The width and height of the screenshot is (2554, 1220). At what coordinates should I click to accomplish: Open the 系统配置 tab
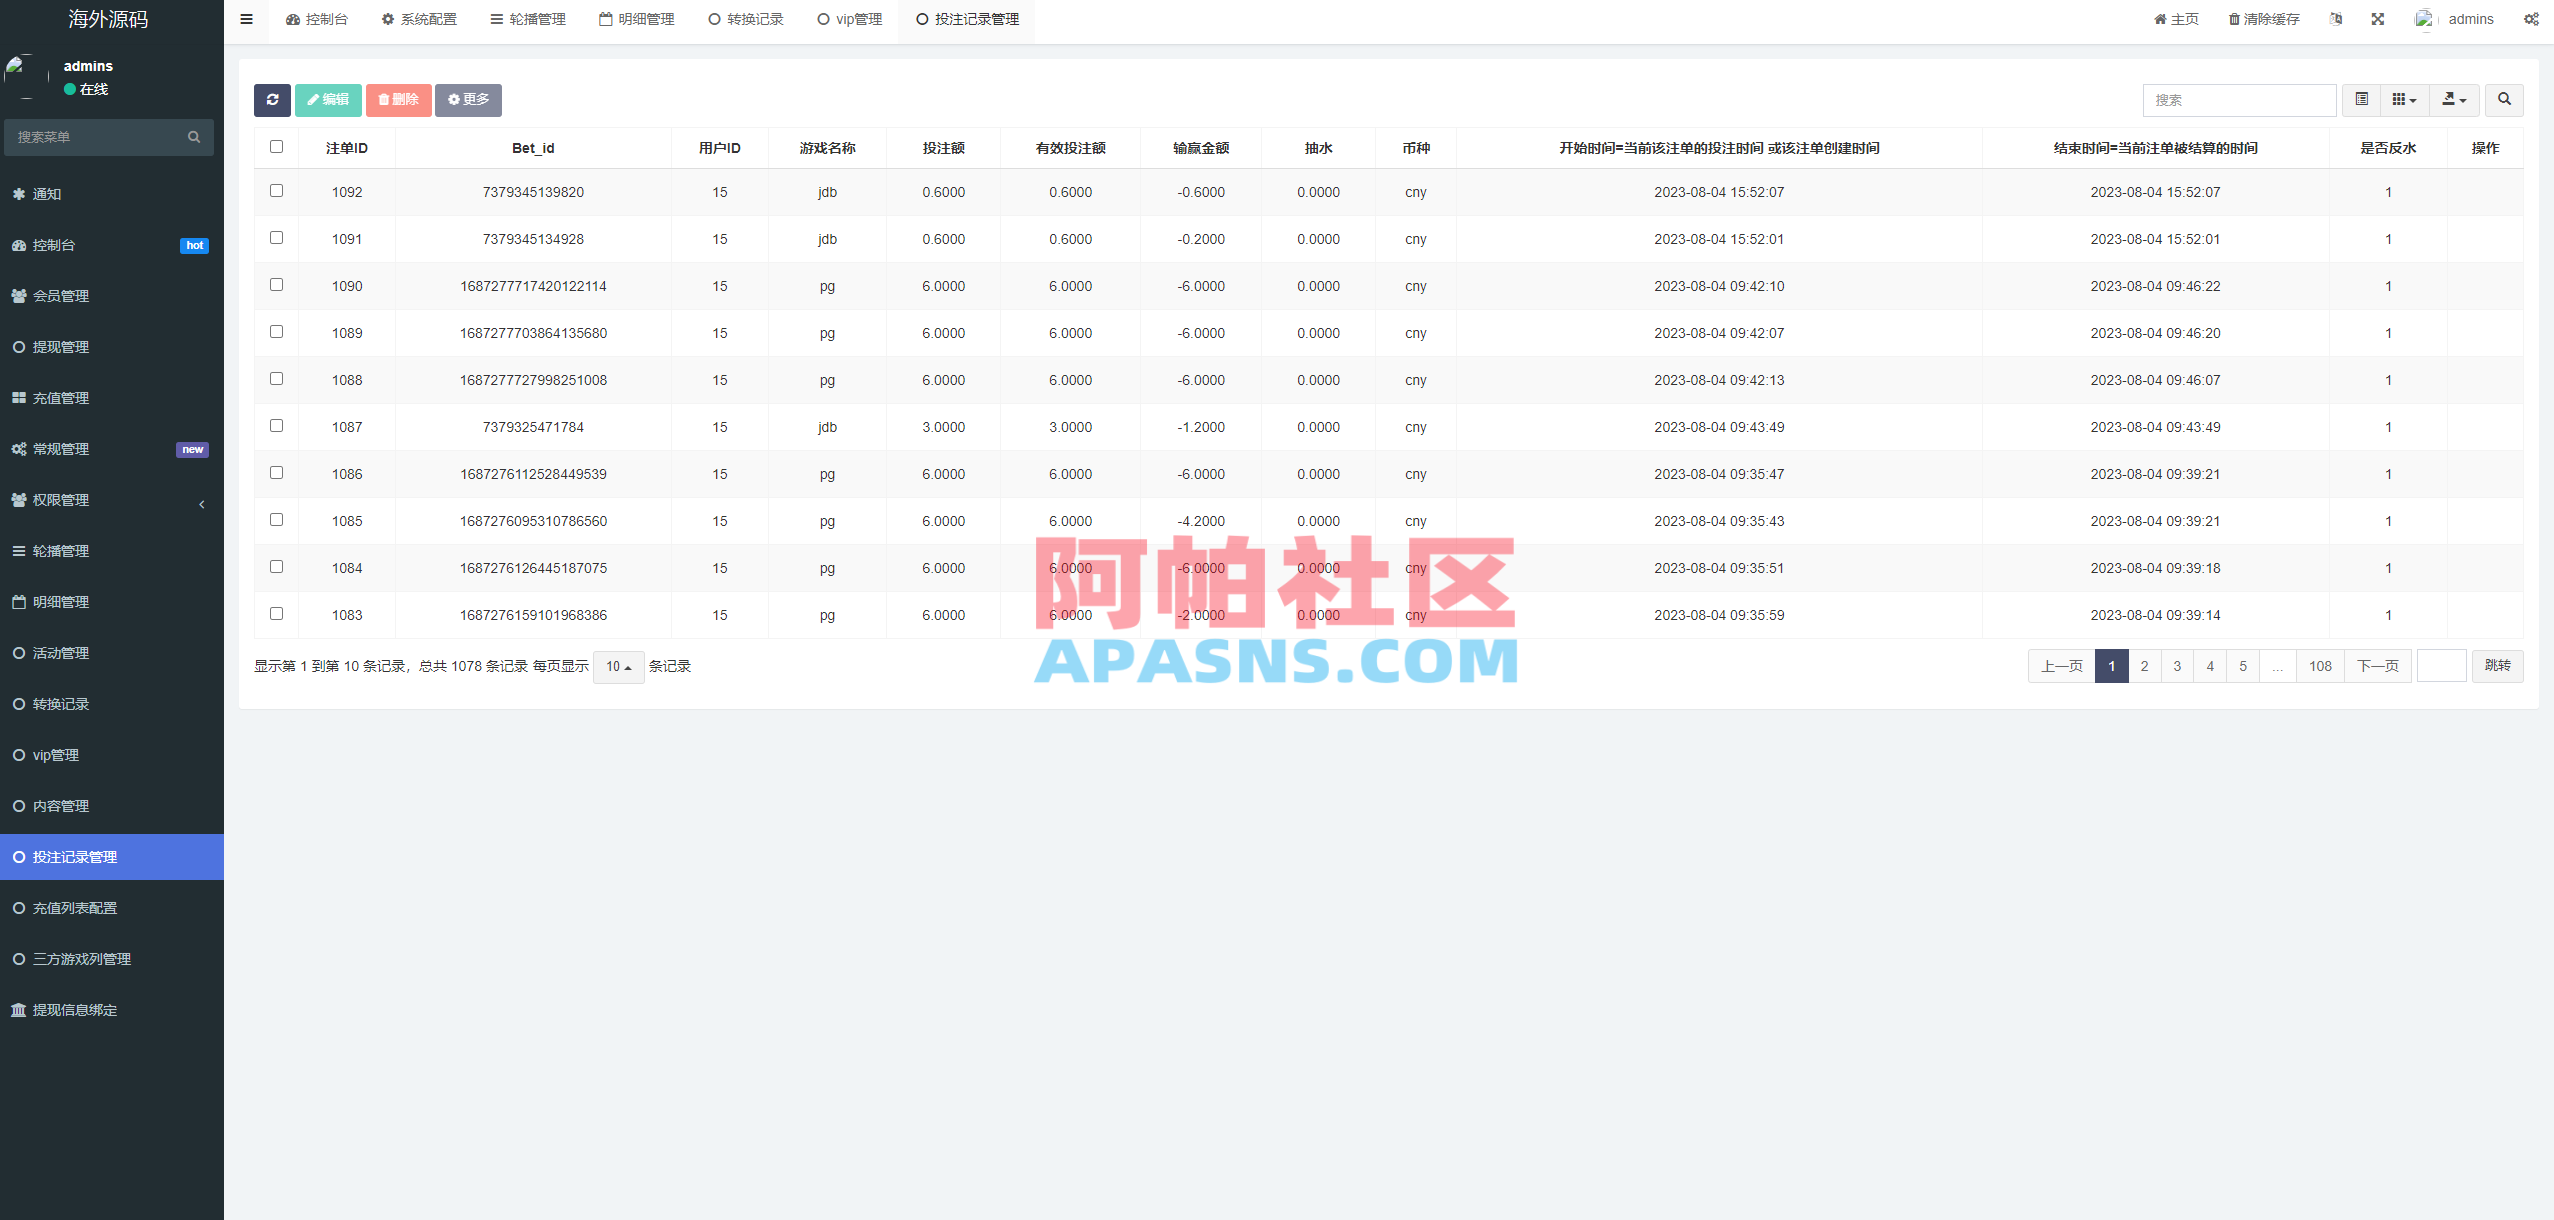418,19
